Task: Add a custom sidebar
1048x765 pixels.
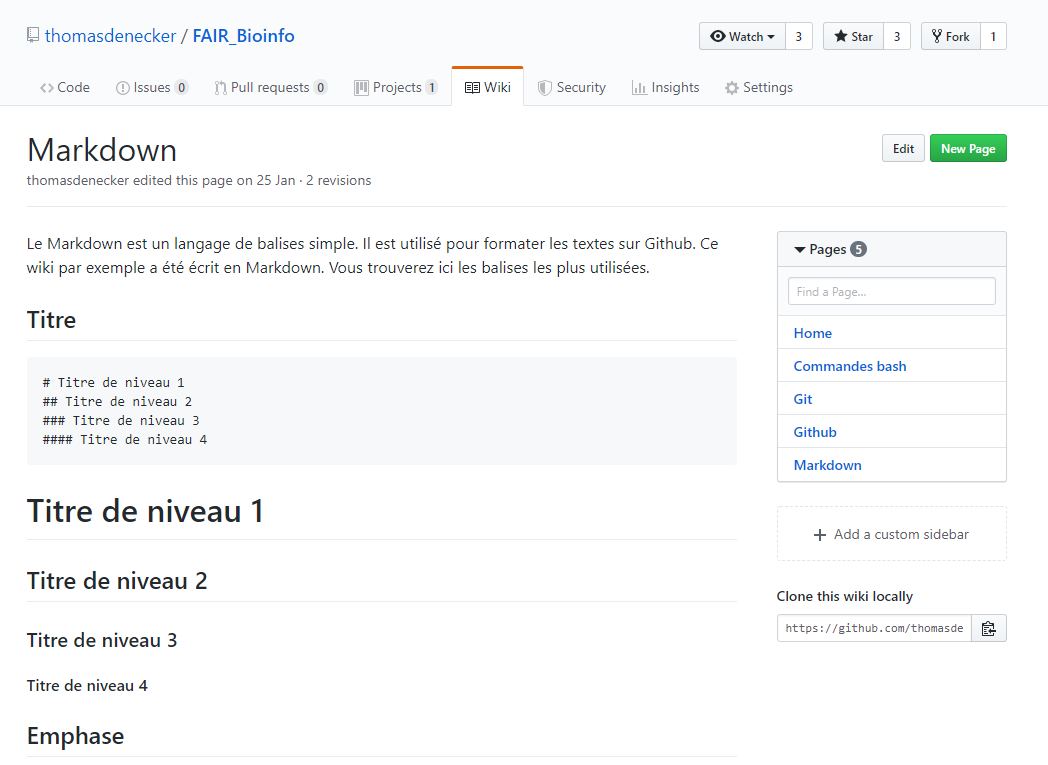Action: pyautogui.click(x=892, y=534)
